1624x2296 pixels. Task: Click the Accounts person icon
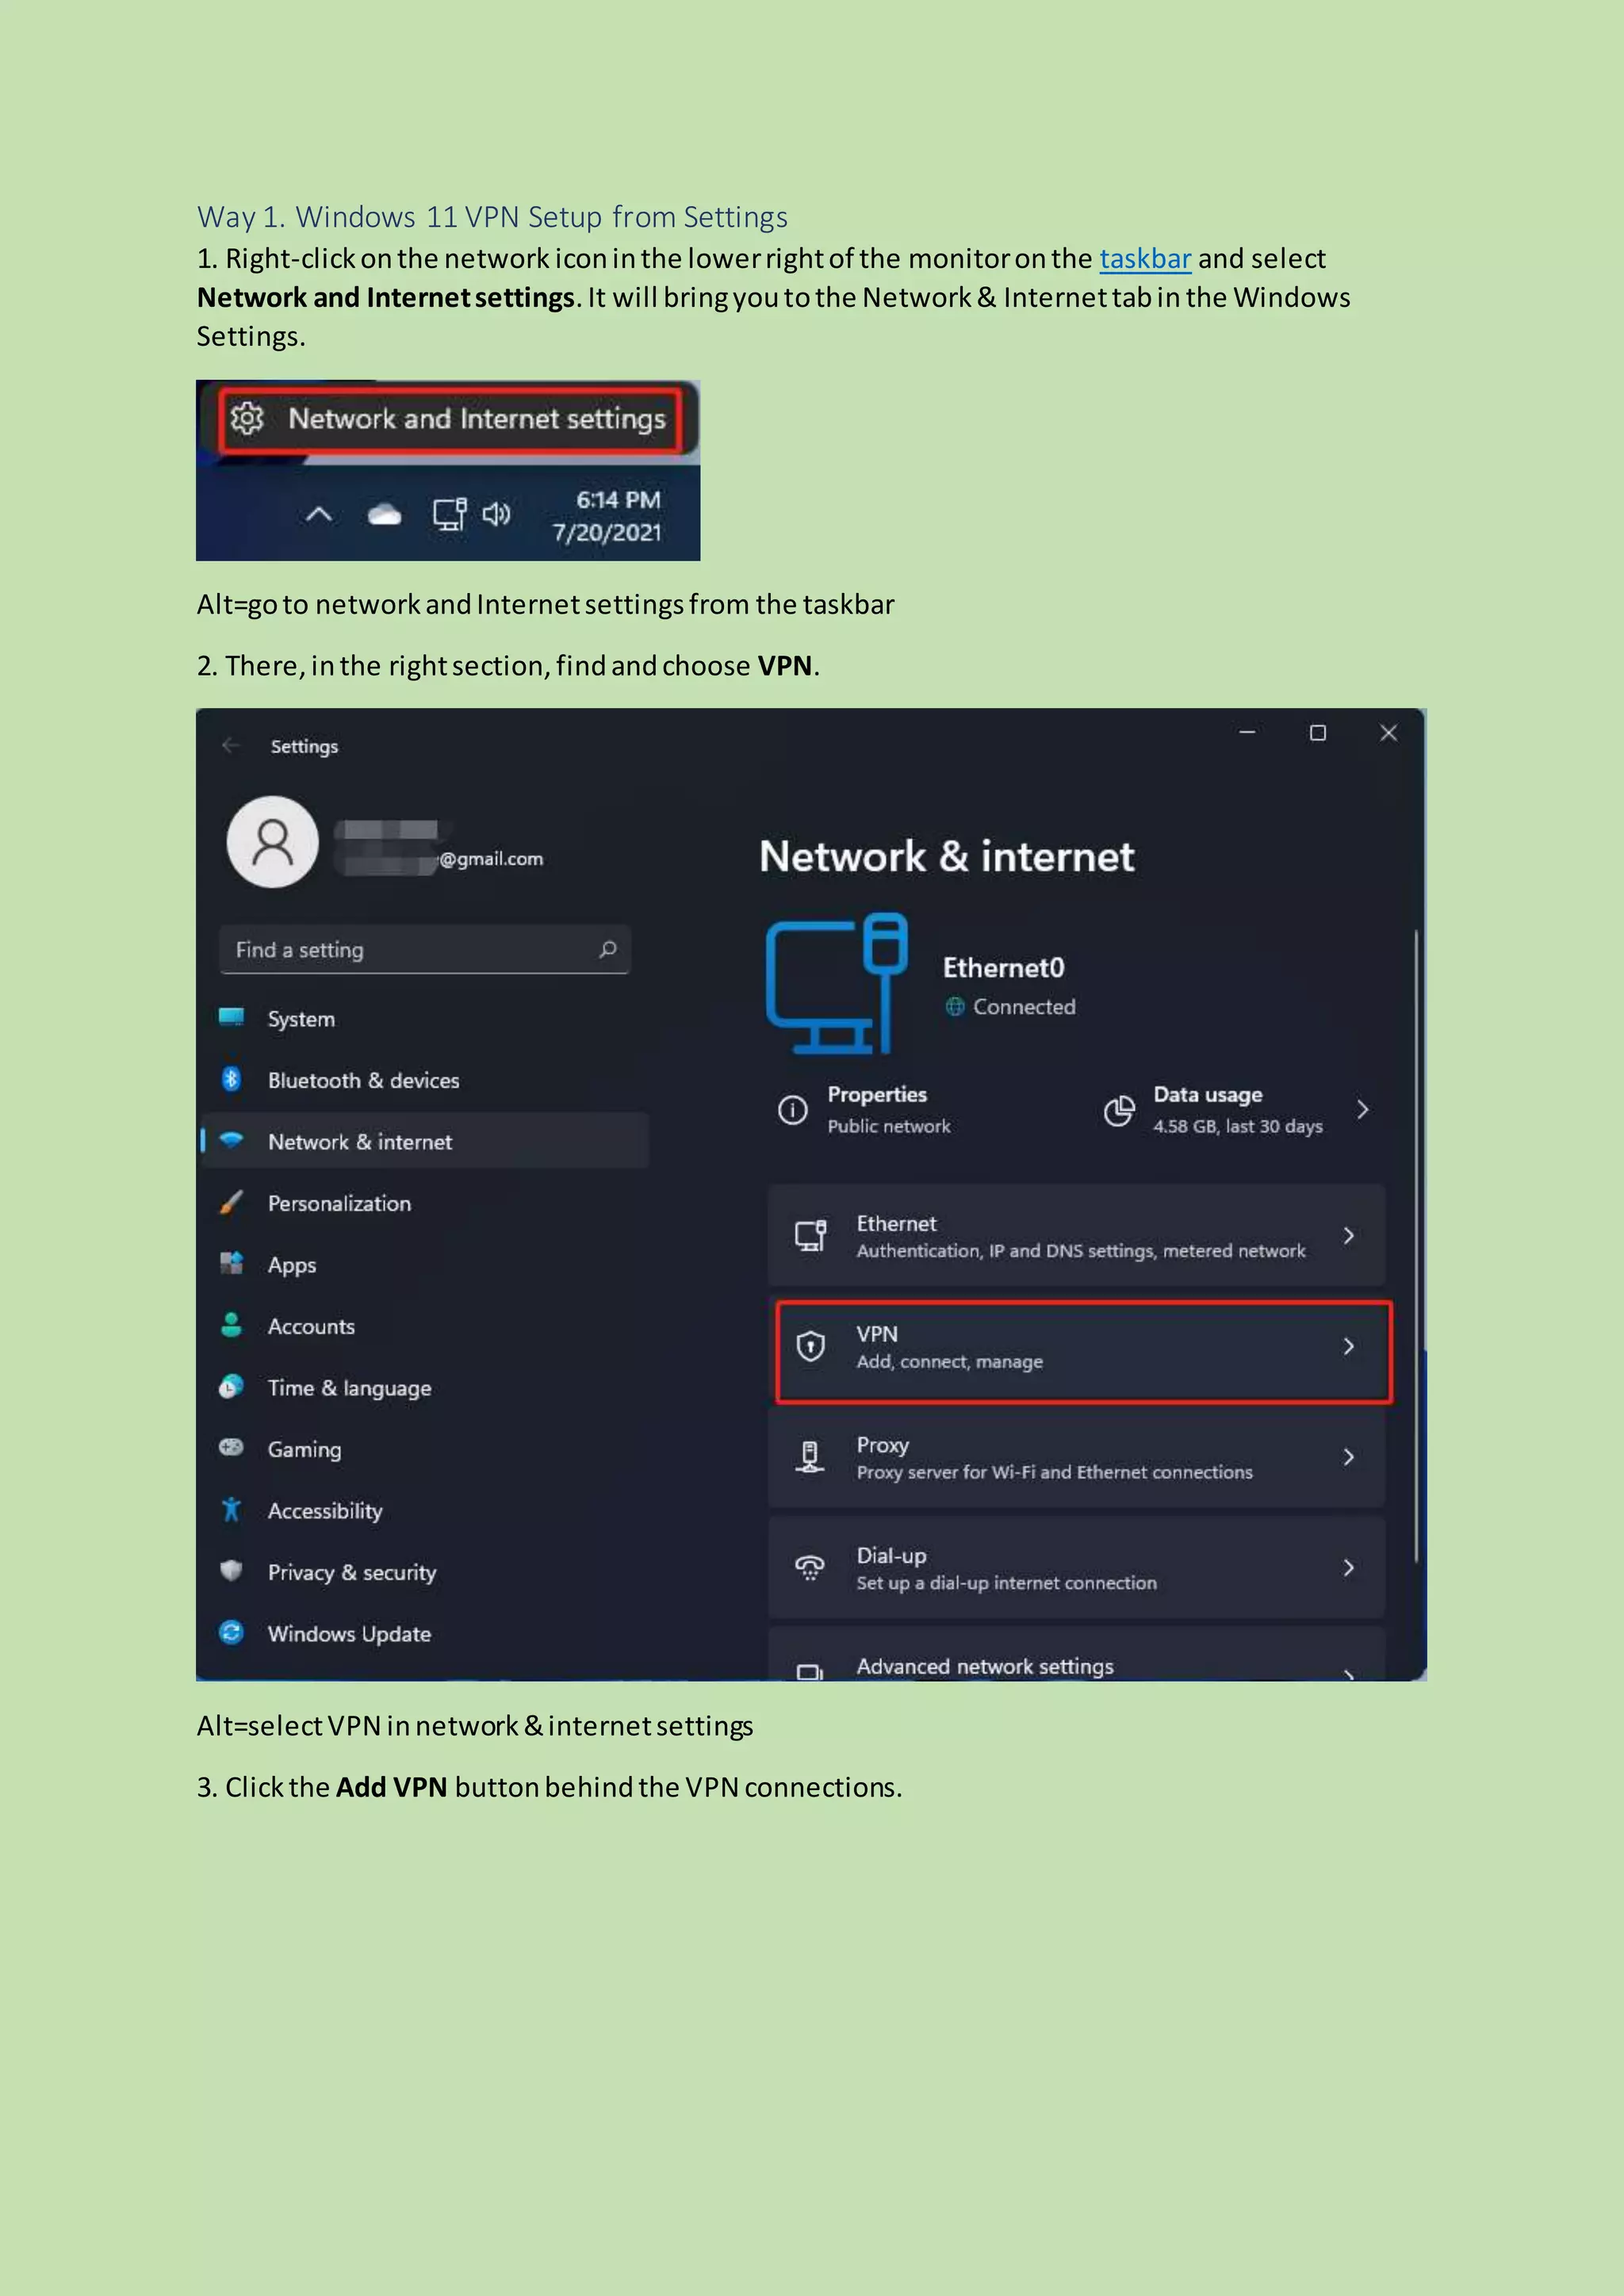pos(231,1324)
